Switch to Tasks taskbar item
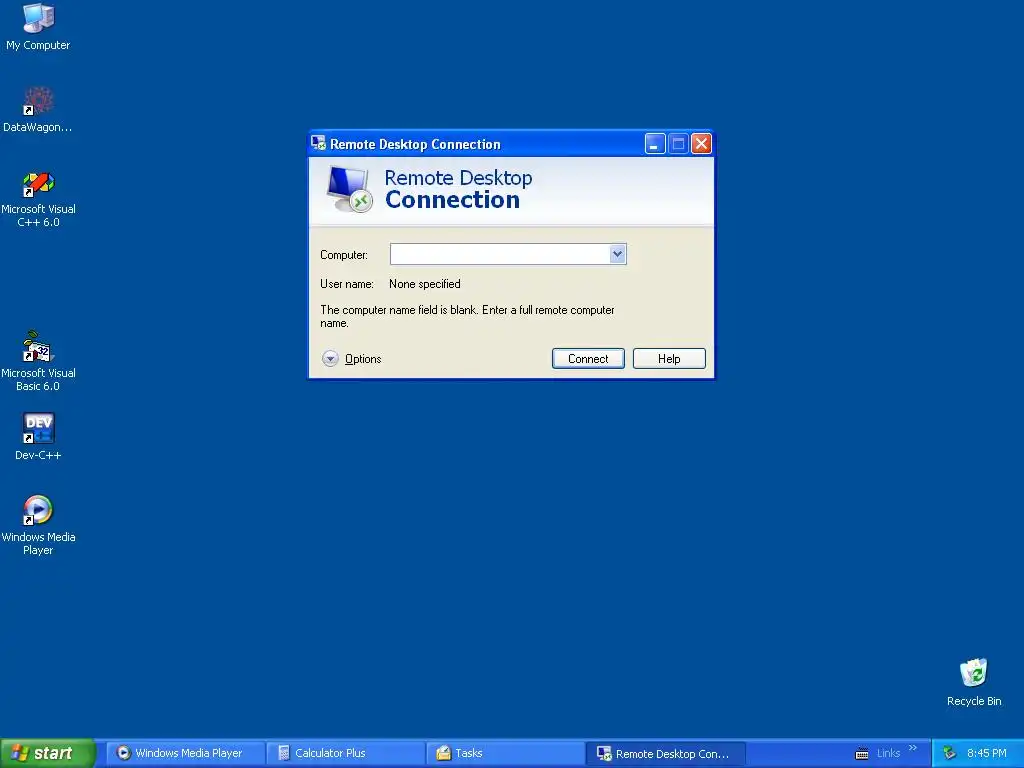Screen dimensions: 1024x768 coord(505,753)
